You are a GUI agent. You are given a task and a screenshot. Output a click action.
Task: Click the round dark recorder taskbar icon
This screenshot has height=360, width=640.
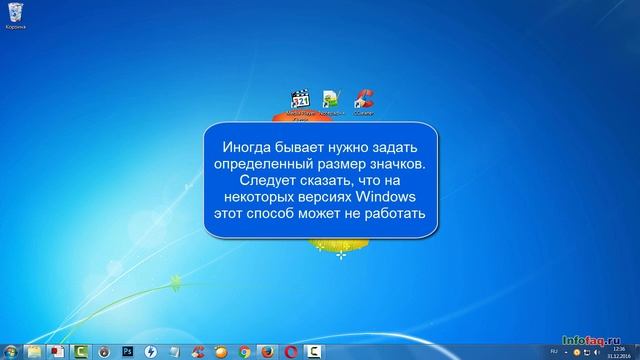click(104, 351)
